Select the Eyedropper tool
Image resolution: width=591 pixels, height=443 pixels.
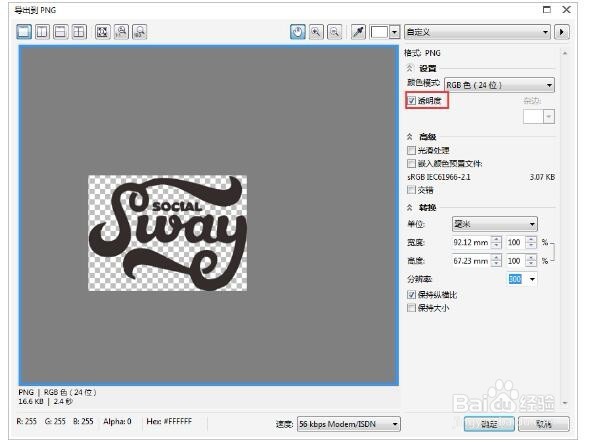[x=358, y=32]
